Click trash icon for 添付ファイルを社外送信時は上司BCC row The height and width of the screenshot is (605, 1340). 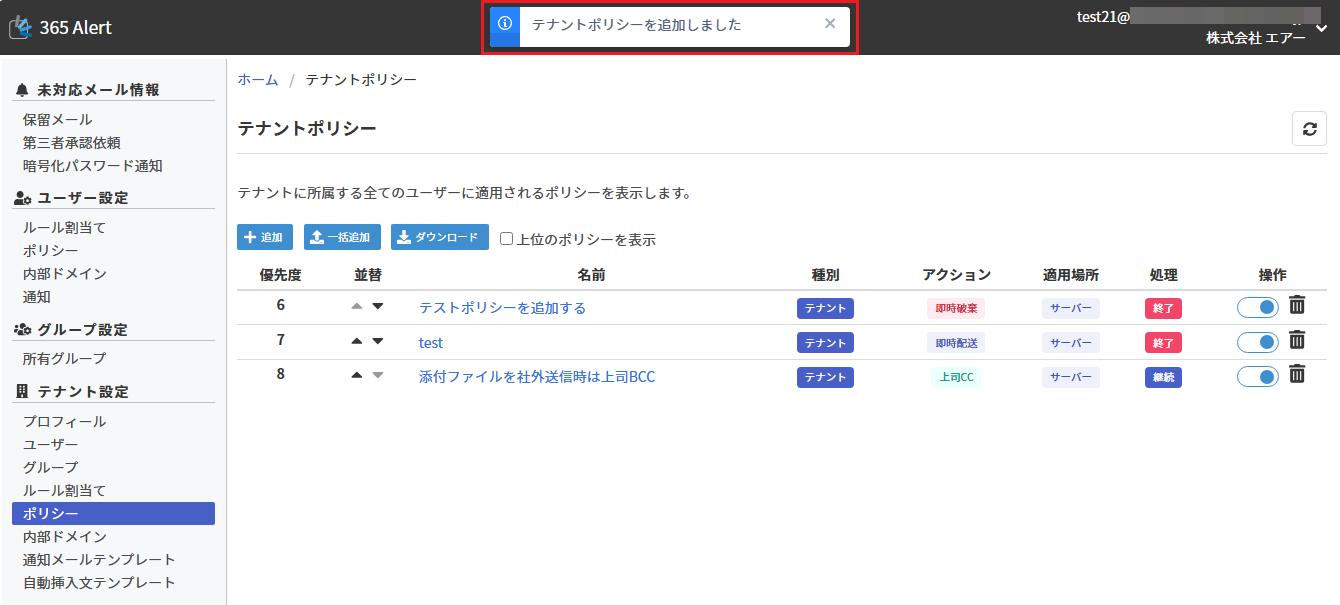click(x=1297, y=375)
